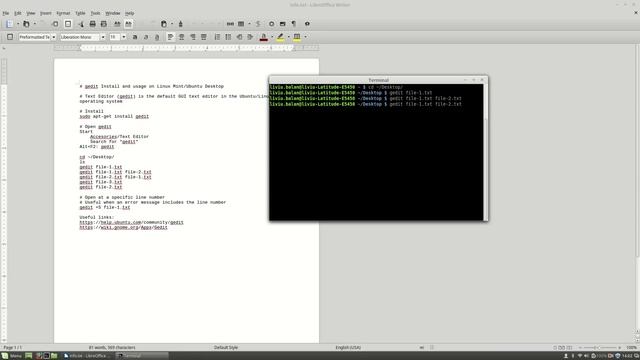Open the Paragraph Style dropdown arrow
The width and height of the screenshot is (640, 360).
click(x=53, y=37)
